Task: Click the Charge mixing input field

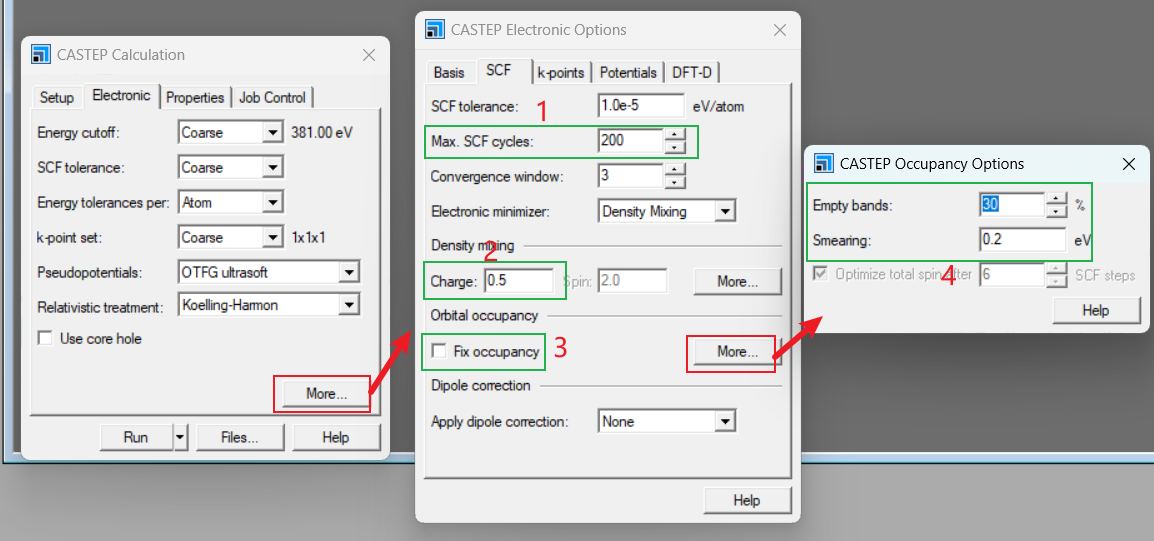Action: coord(519,281)
